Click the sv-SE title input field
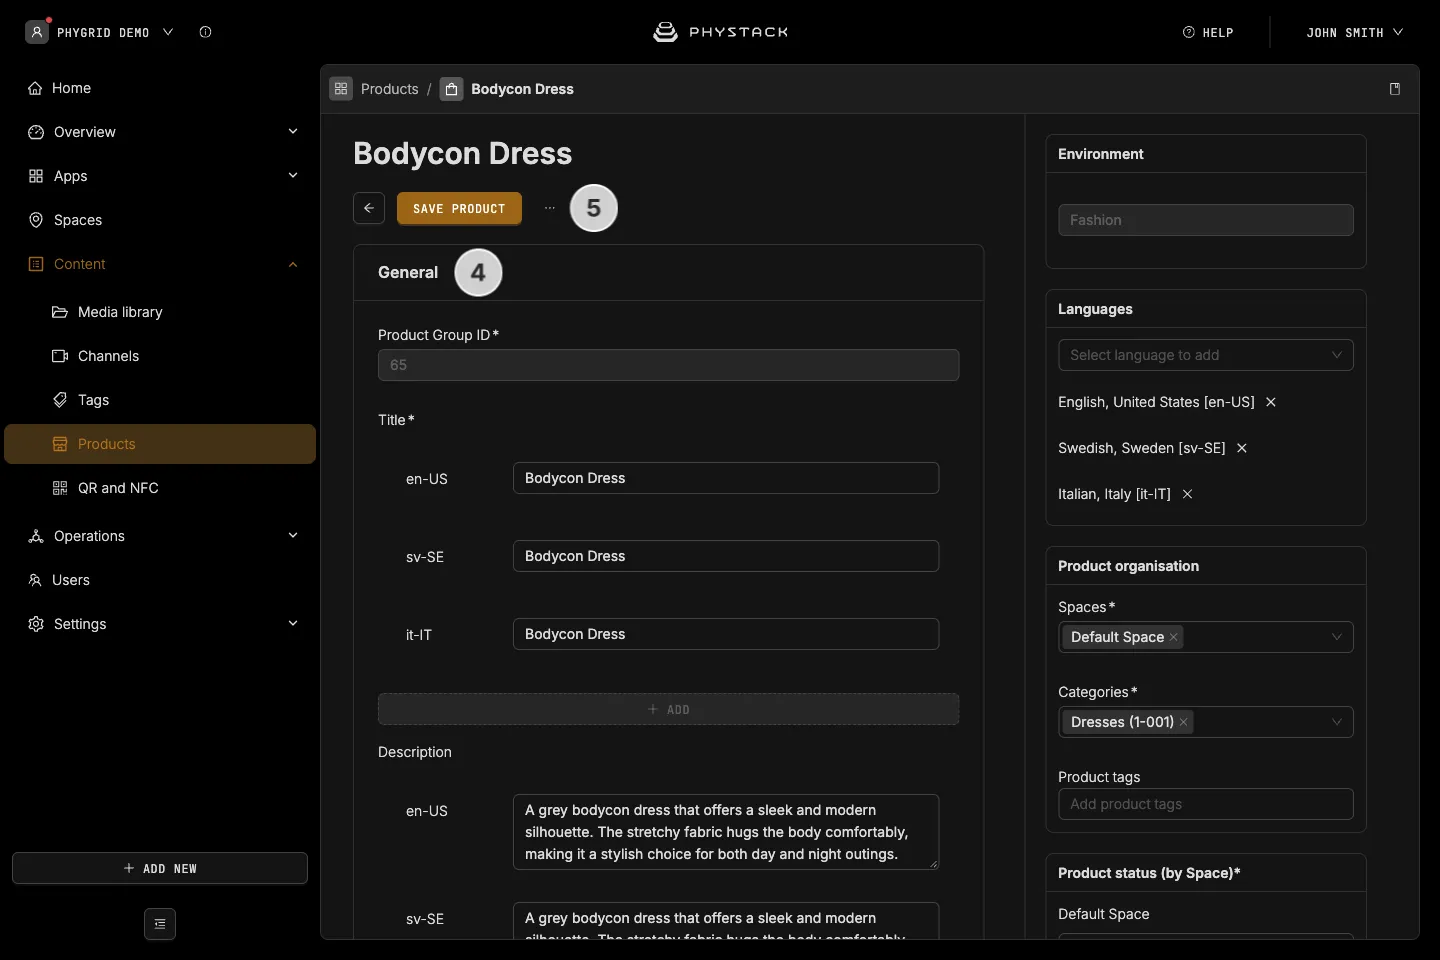Image resolution: width=1440 pixels, height=960 pixels. (726, 556)
